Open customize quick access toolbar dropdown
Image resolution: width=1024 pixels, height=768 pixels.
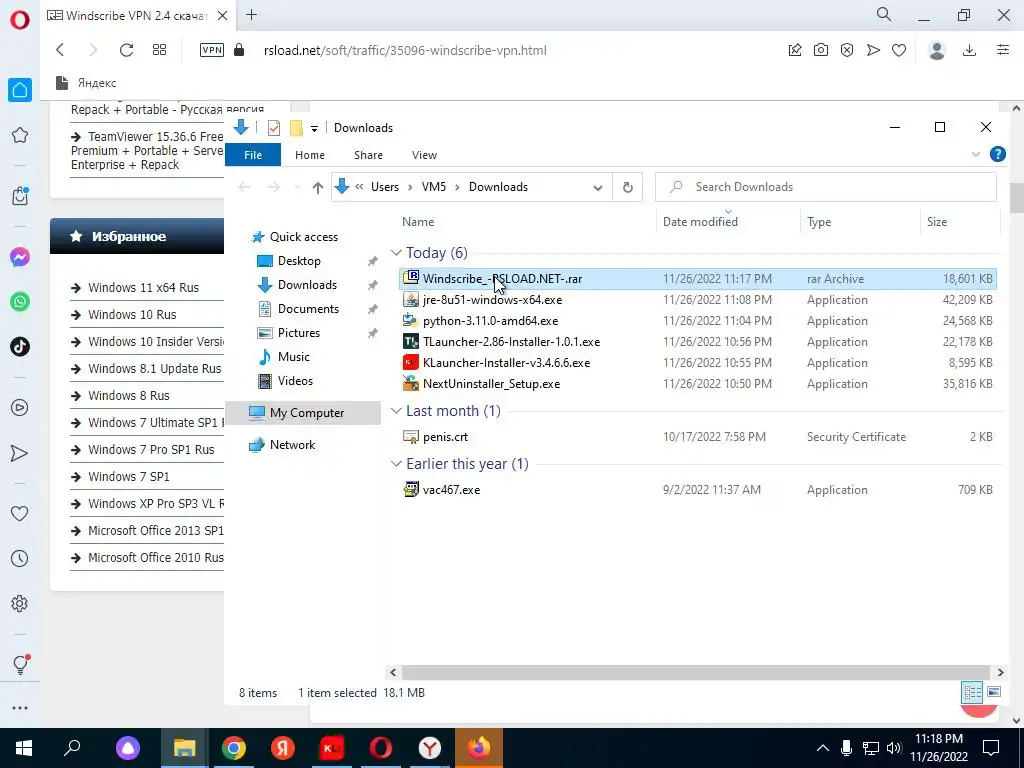[314, 129]
